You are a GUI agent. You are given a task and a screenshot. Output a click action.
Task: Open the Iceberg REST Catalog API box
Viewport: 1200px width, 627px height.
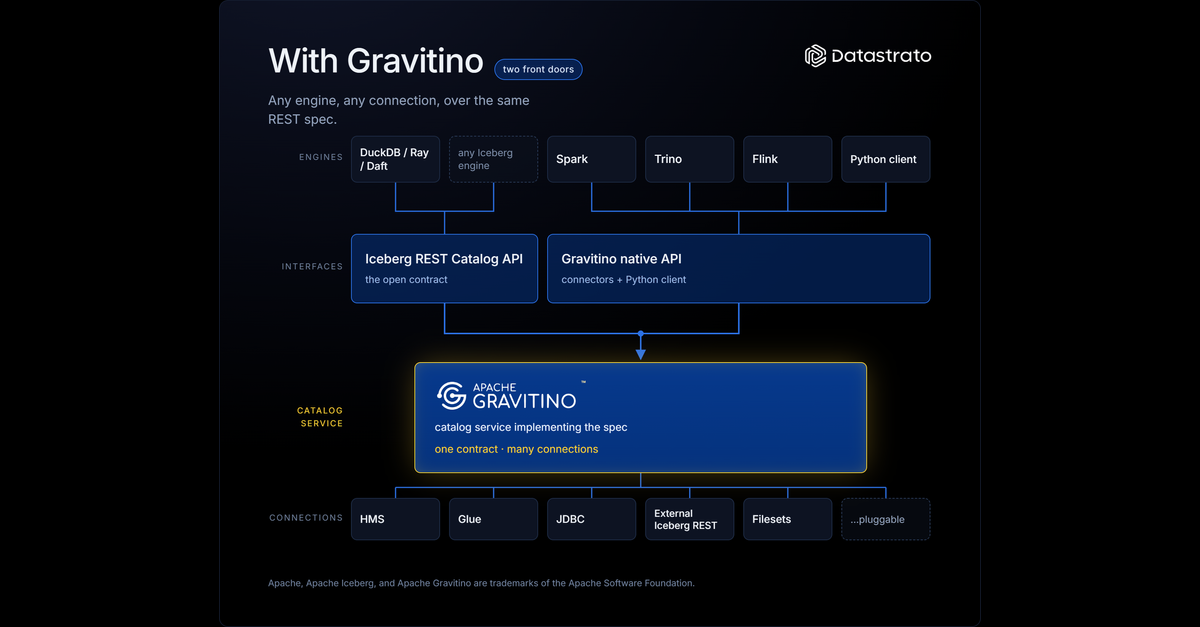click(x=444, y=268)
